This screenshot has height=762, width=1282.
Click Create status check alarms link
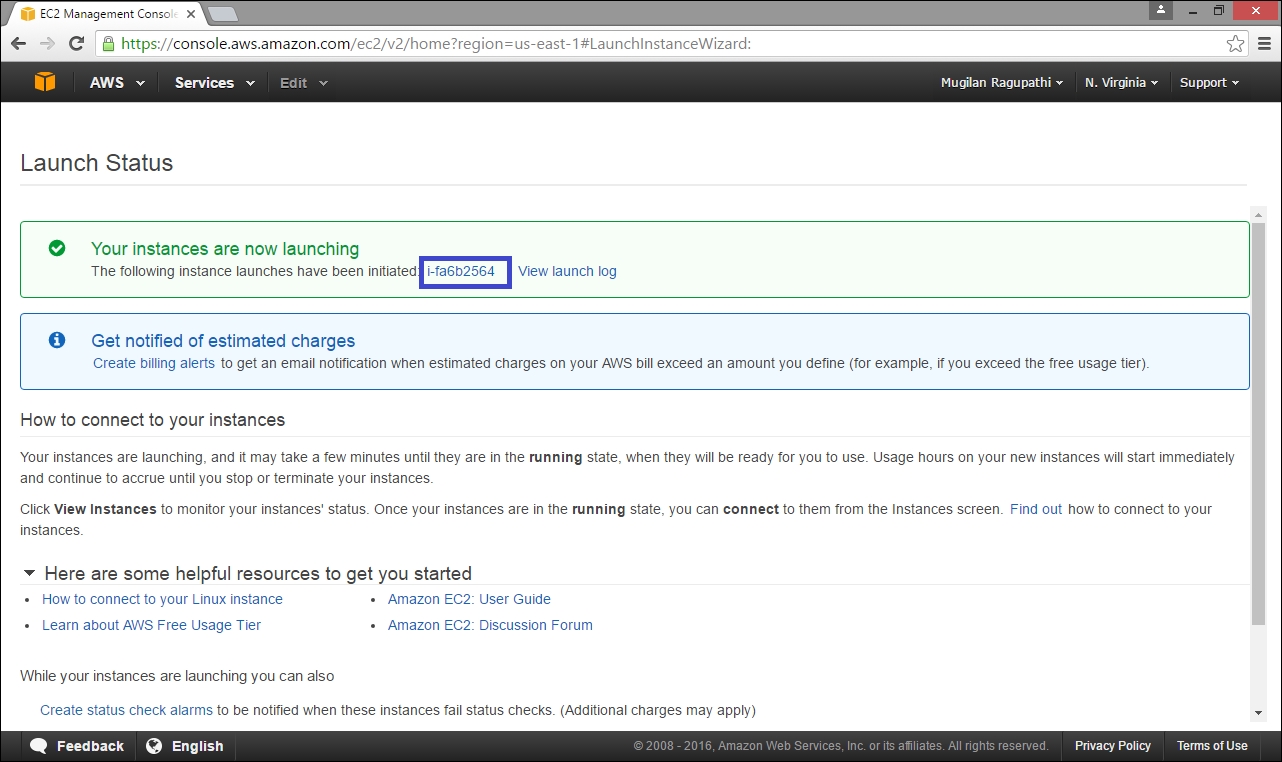coord(126,710)
